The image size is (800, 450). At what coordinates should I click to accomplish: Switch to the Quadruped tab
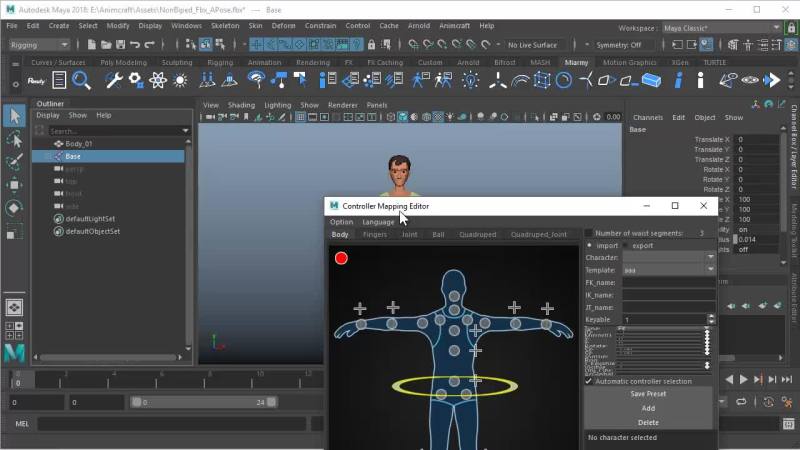478,235
